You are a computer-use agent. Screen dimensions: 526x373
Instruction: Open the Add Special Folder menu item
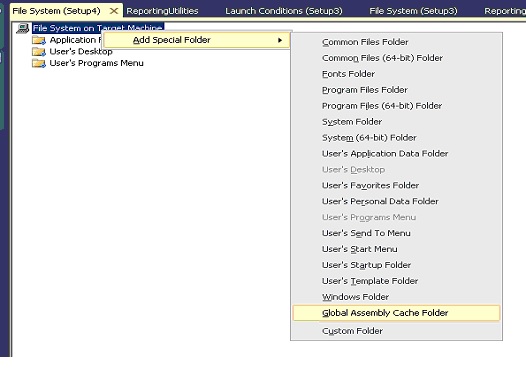tap(197, 40)
